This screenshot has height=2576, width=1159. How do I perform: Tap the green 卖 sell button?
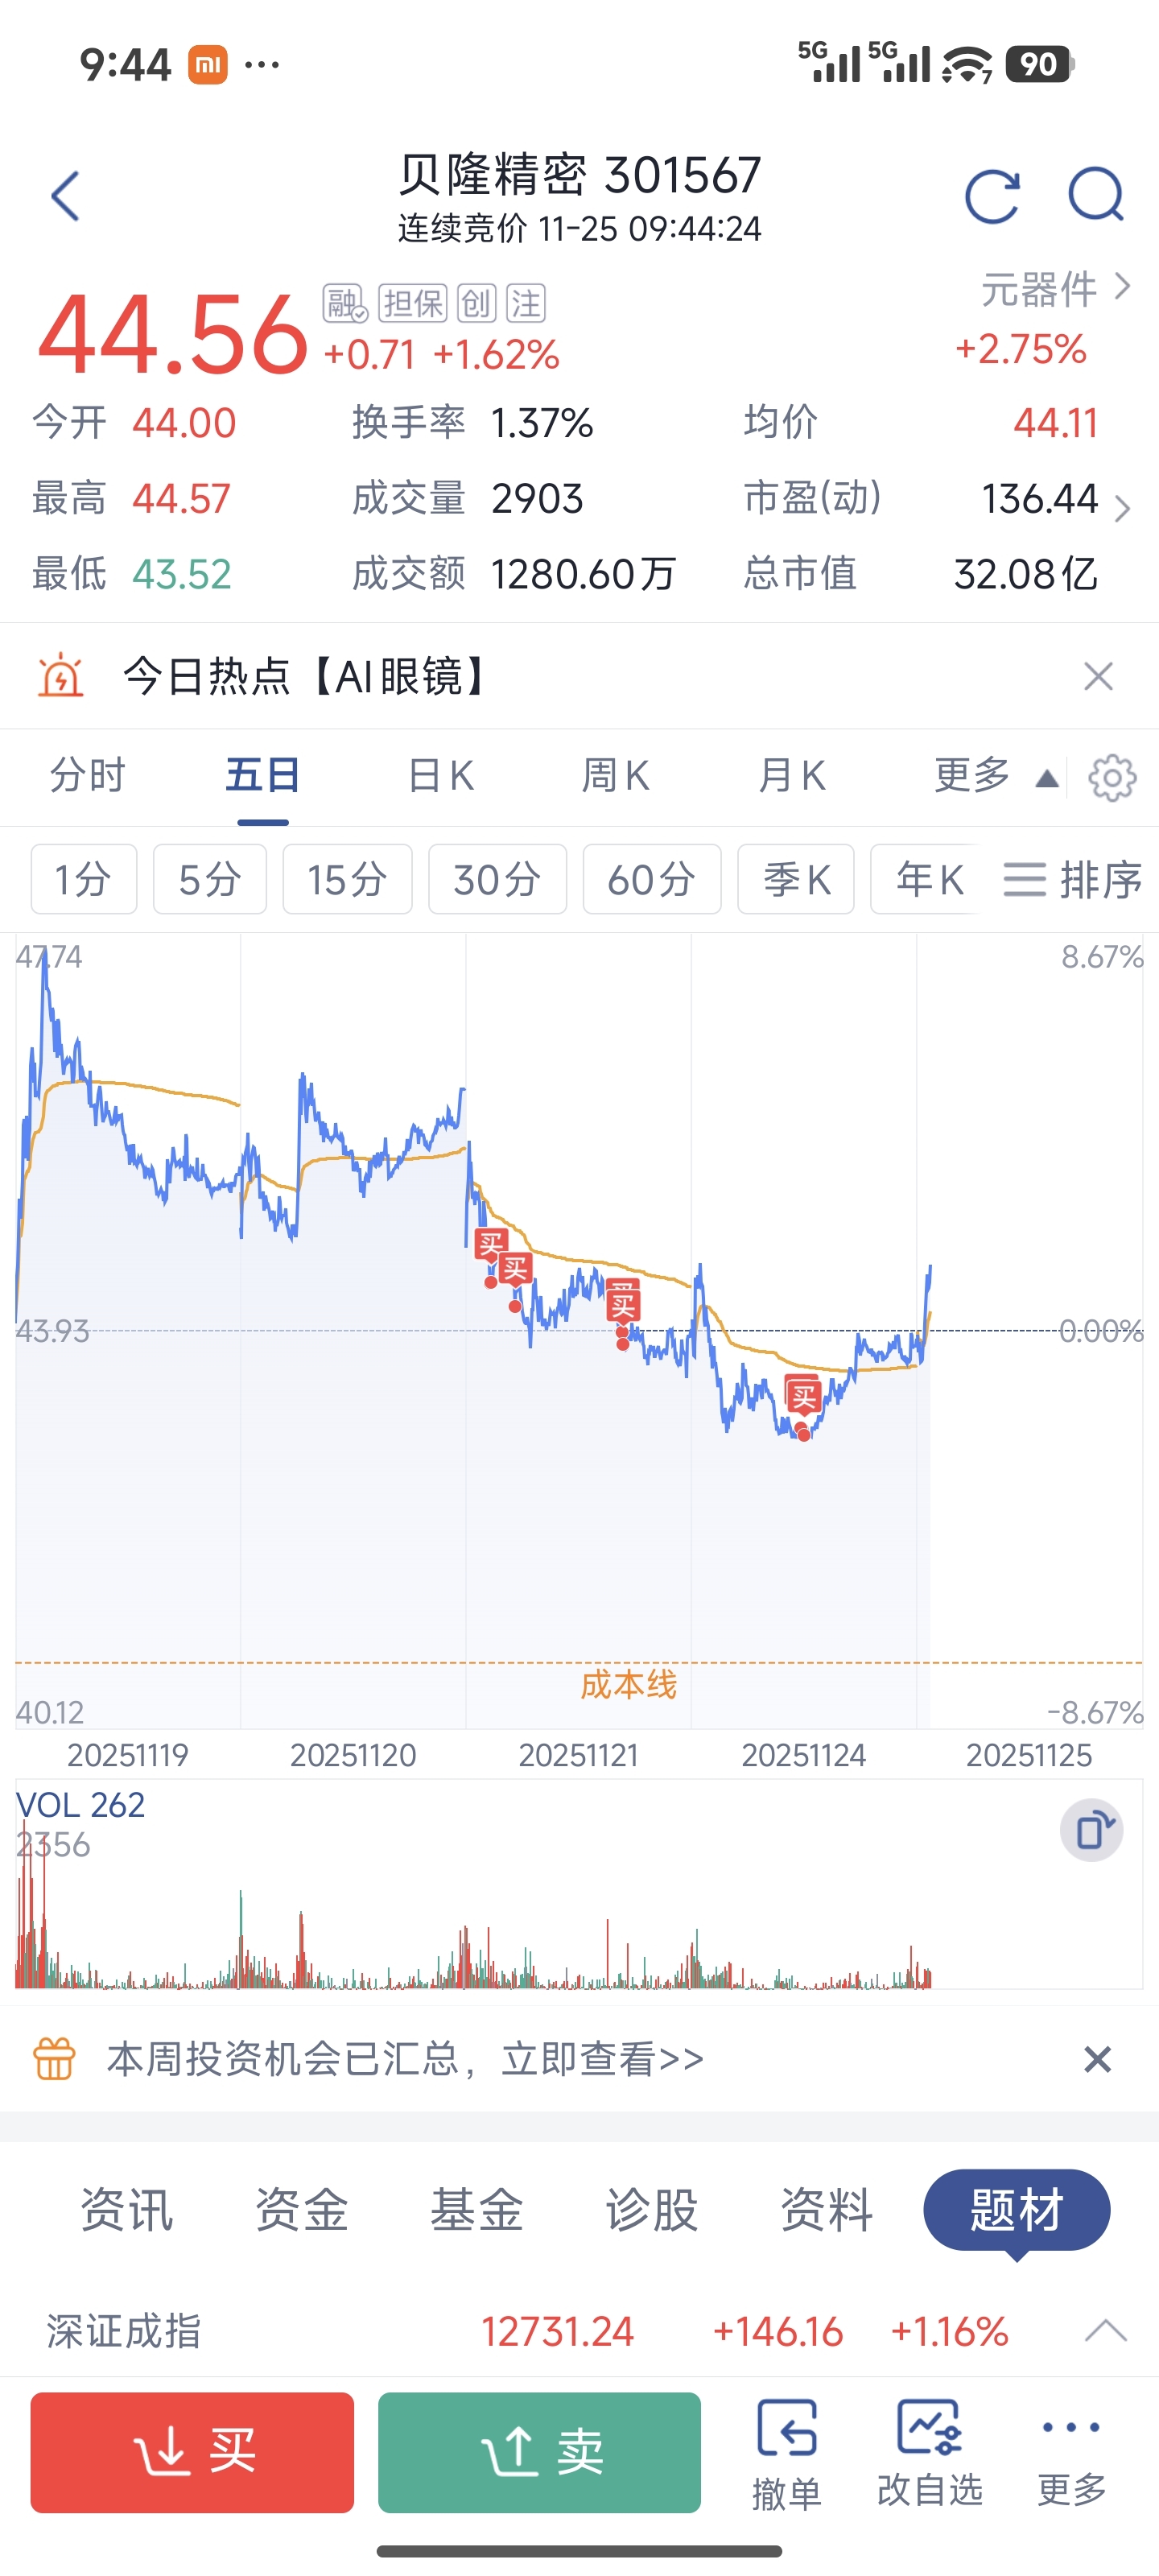click(x=539, y=2452)
